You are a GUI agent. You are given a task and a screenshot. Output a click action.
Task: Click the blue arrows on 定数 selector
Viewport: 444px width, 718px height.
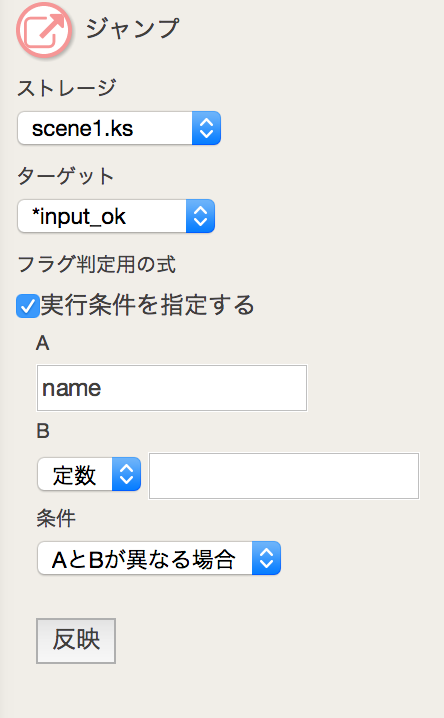[126, 474]
